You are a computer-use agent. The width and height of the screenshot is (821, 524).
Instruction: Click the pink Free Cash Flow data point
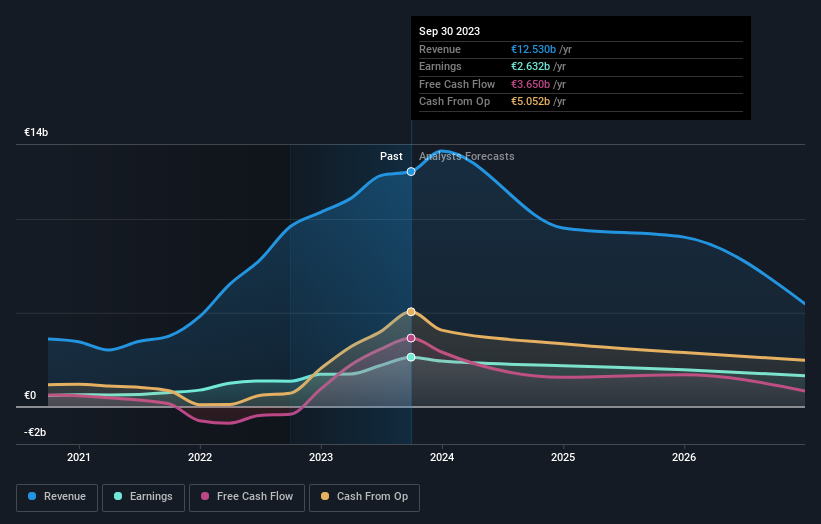[x=411, y=338]
